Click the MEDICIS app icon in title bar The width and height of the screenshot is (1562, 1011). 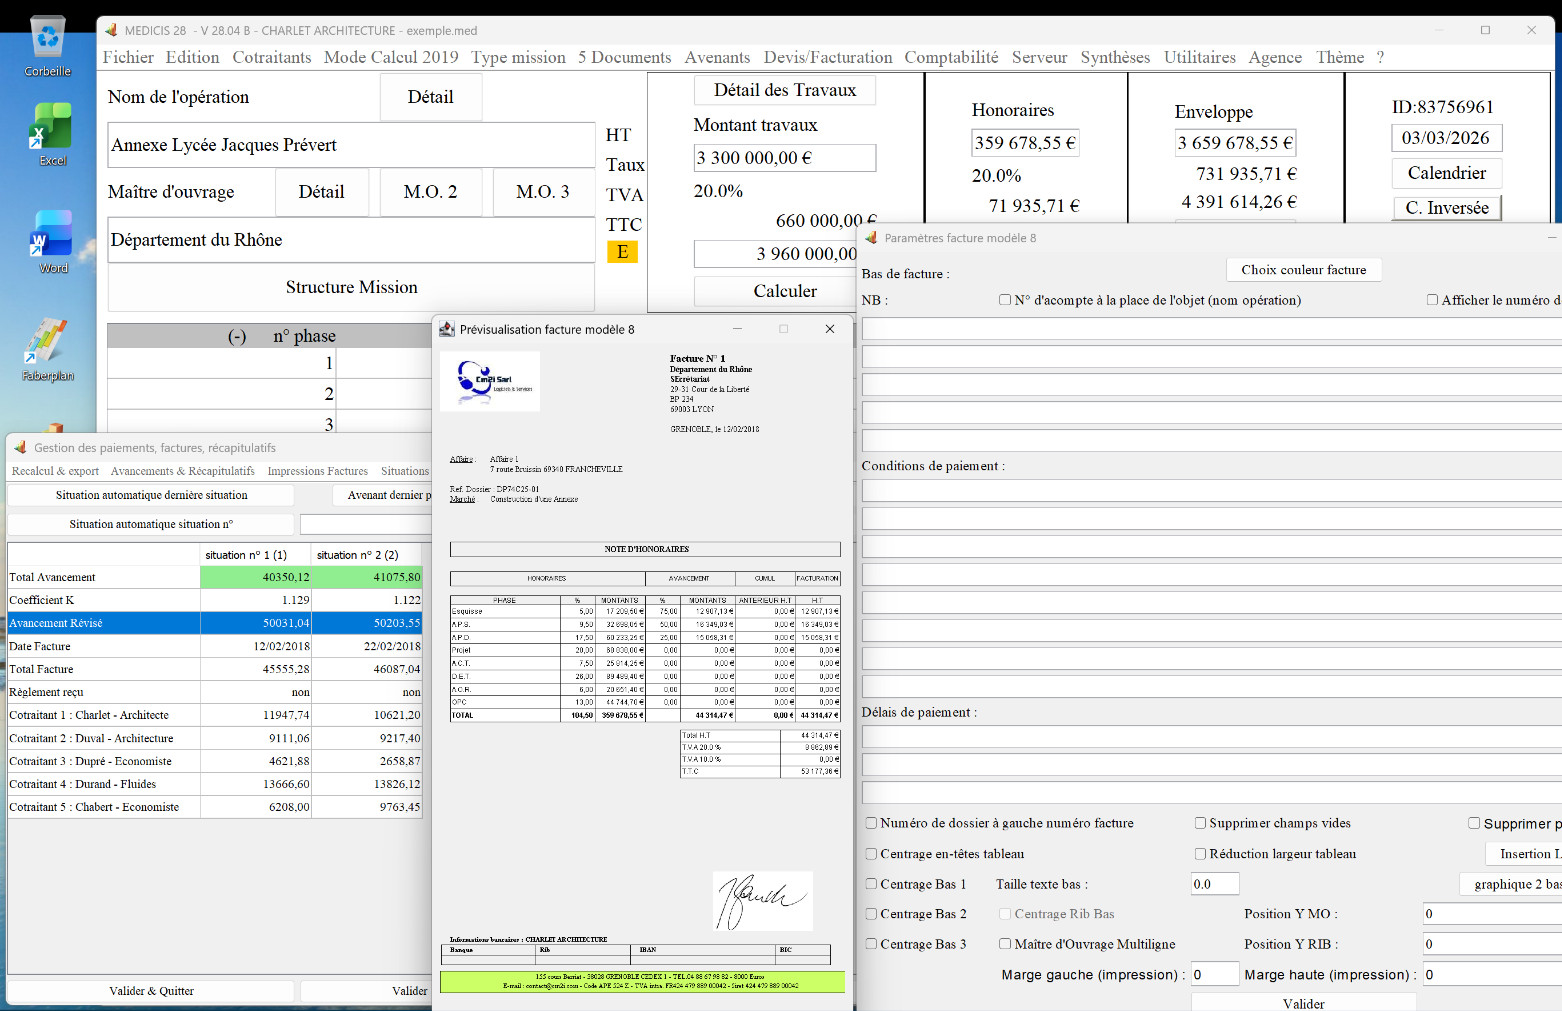pyautogui.click(x=111, y=30)
